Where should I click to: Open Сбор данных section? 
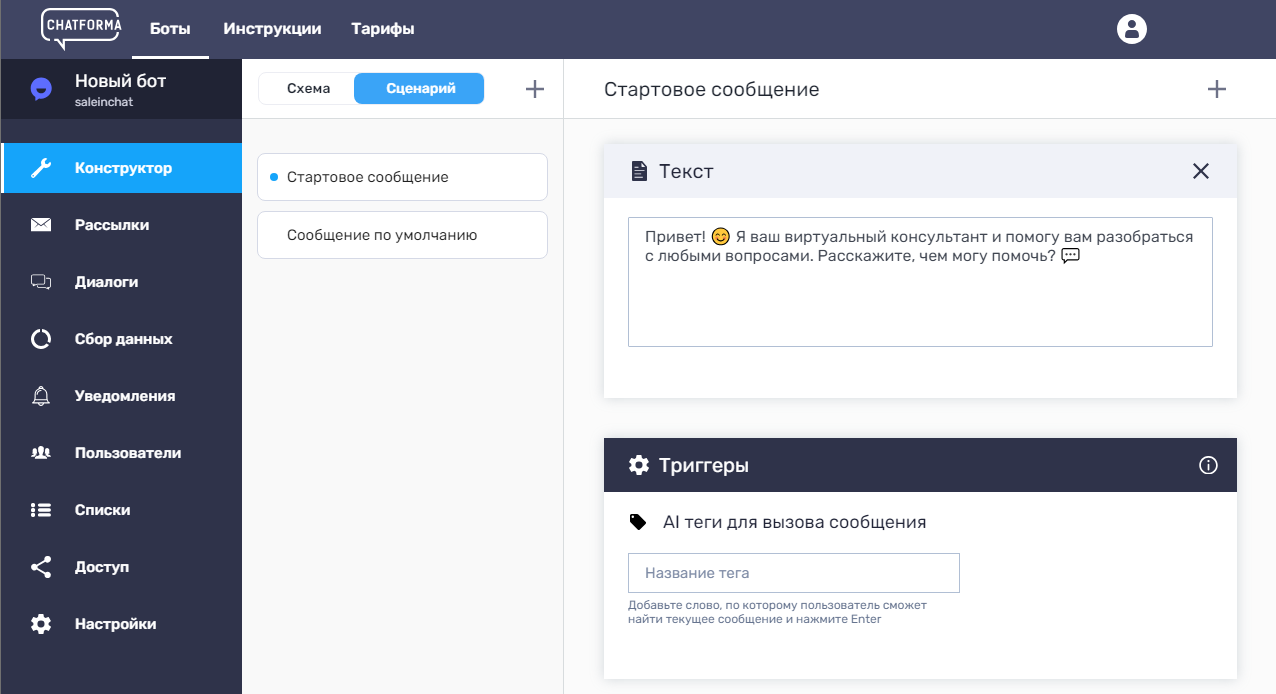[123, 339]
